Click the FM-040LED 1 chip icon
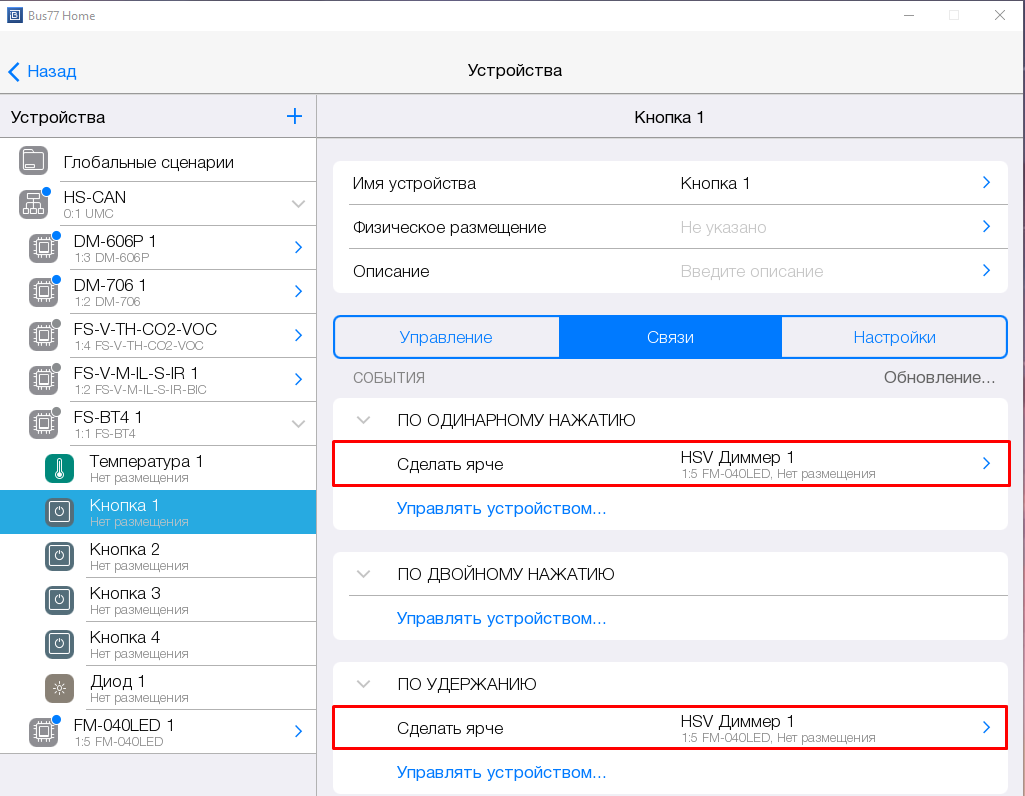 [x=43, y=732]
